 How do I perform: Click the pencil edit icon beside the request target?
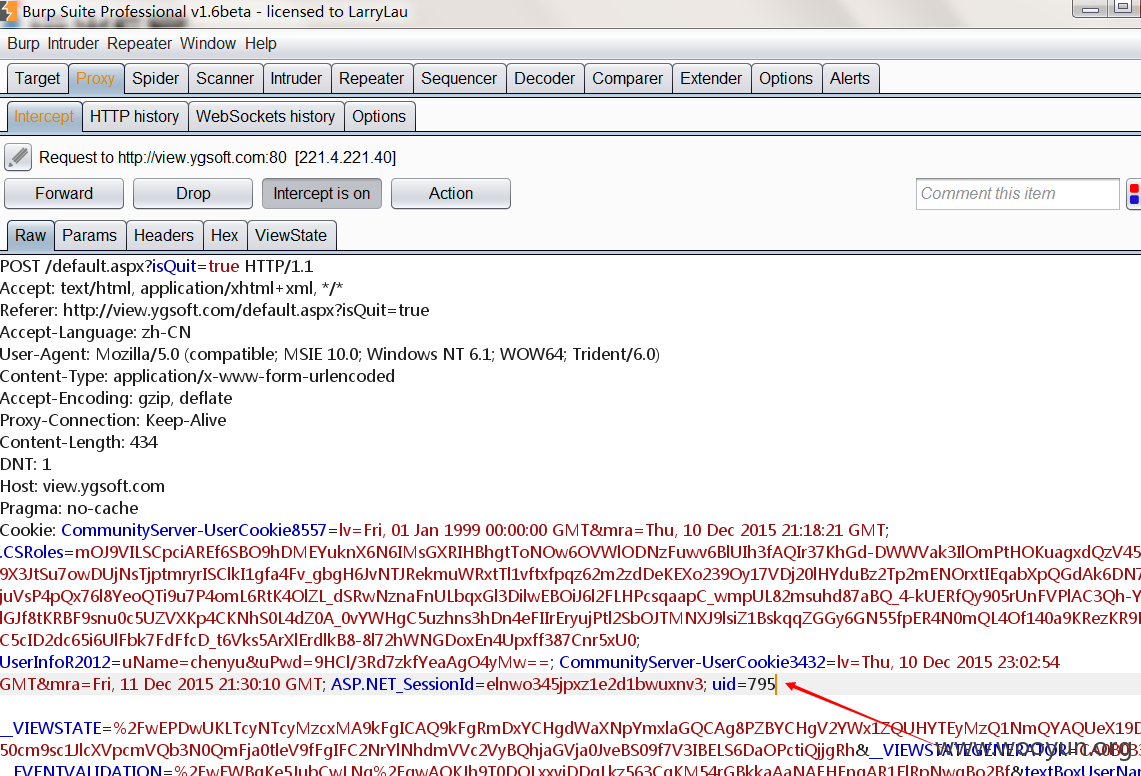(x=18, y=157)
